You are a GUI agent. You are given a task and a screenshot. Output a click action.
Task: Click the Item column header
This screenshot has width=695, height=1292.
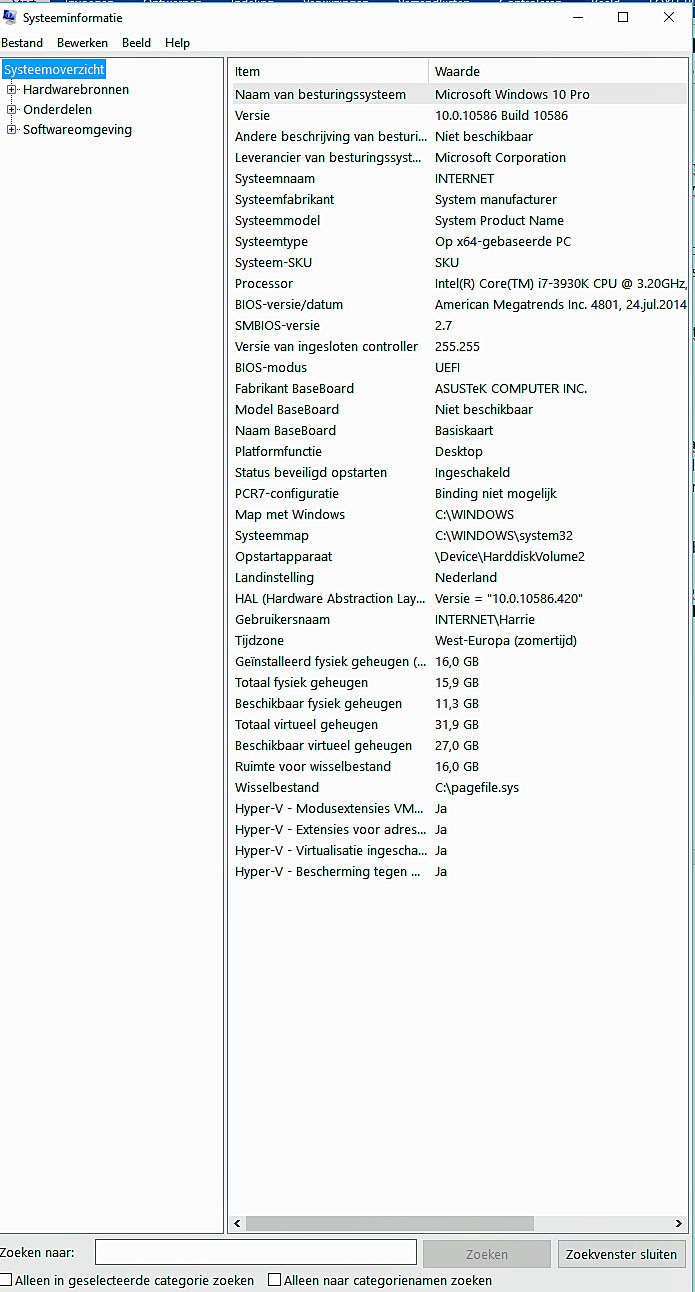tap(330, 71)
